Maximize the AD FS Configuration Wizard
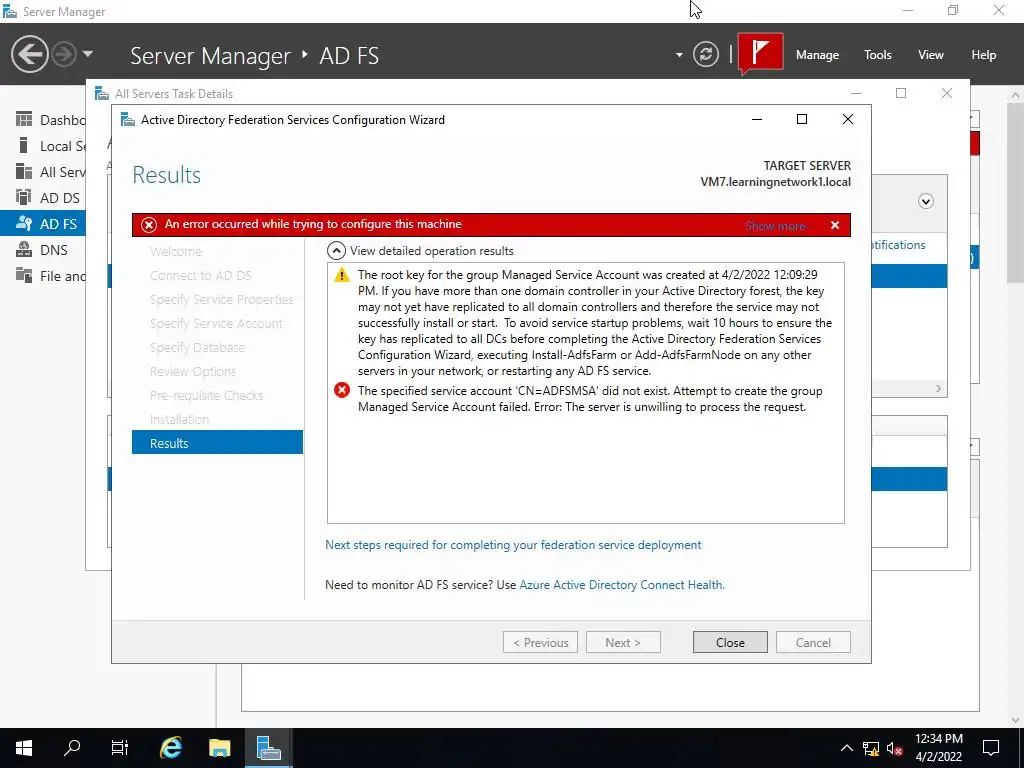This screenshot has height=768, width=1024. pyautogui.click(x=802, y=119)
